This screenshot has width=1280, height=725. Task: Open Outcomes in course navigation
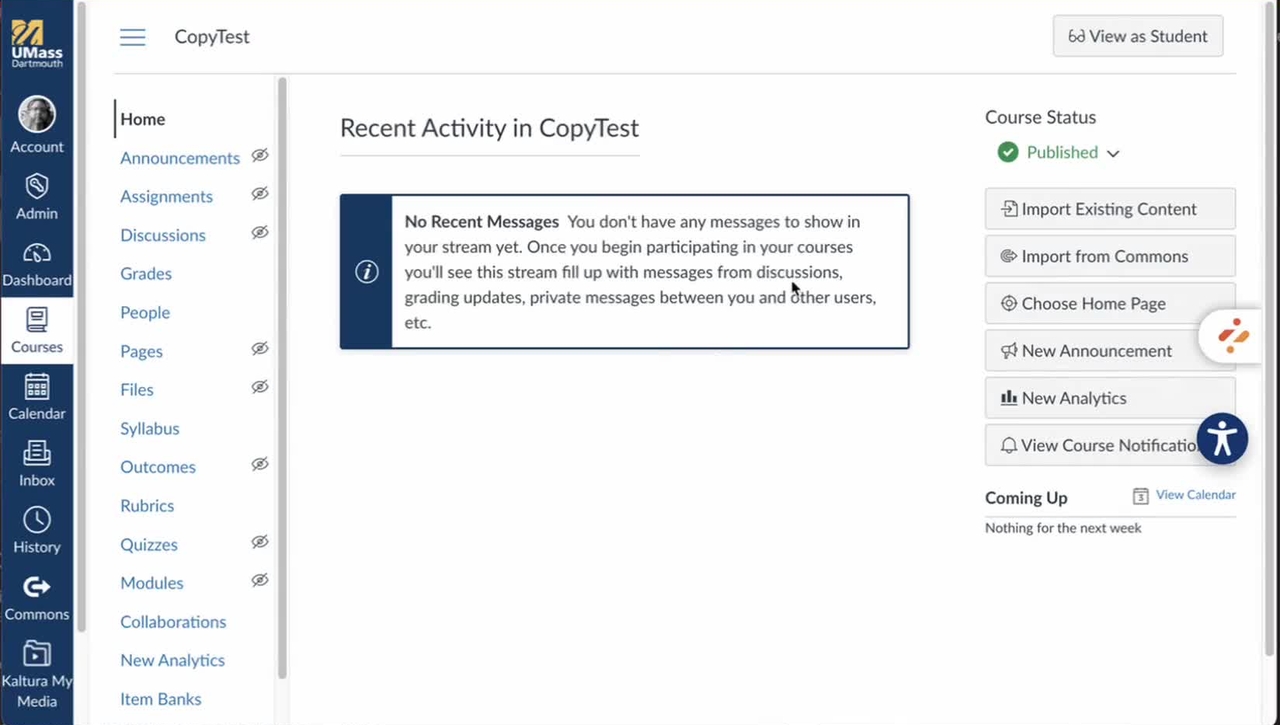point(158,467)
